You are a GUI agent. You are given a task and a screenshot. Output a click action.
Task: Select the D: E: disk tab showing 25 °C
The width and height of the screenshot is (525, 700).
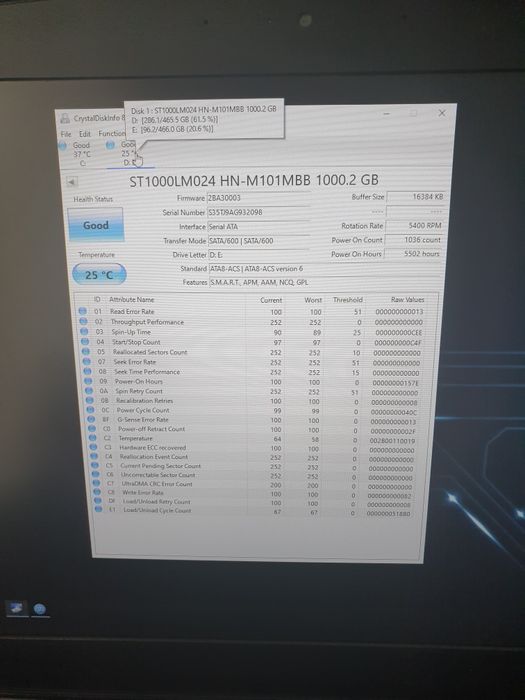click(x=128, y=154)
